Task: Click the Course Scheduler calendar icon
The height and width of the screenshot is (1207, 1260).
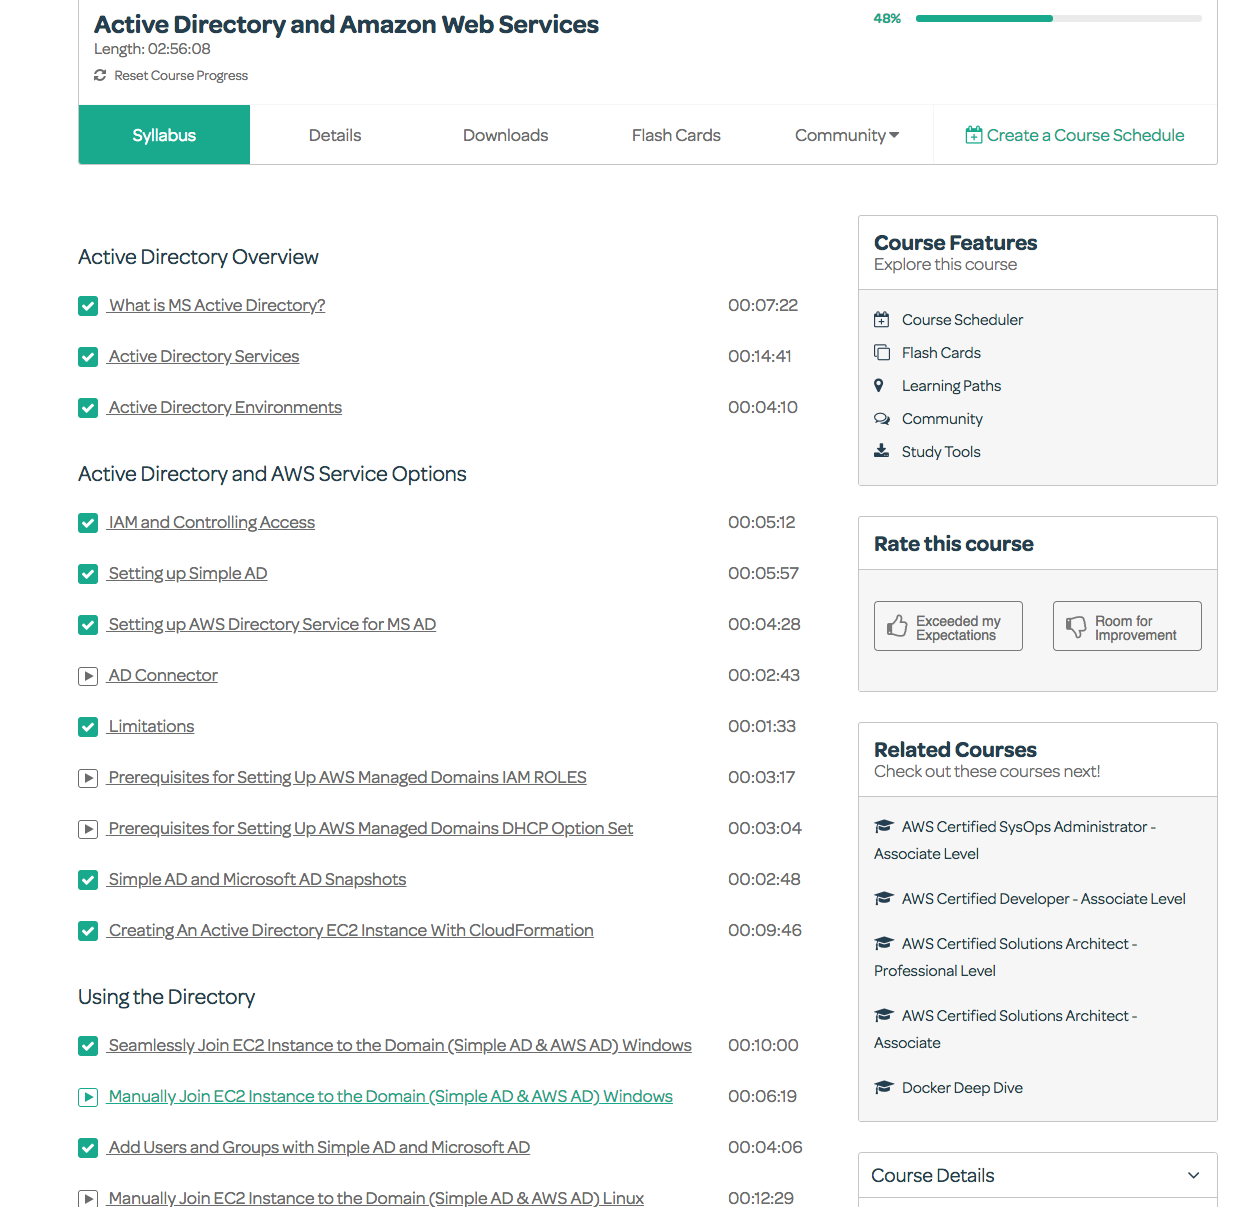Action: click(881, 320)
